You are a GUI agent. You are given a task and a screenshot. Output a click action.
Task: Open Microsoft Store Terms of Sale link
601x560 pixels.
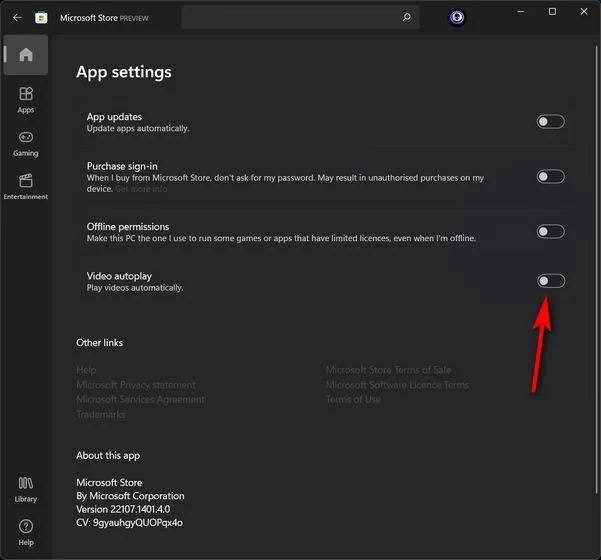pos(388,370)
